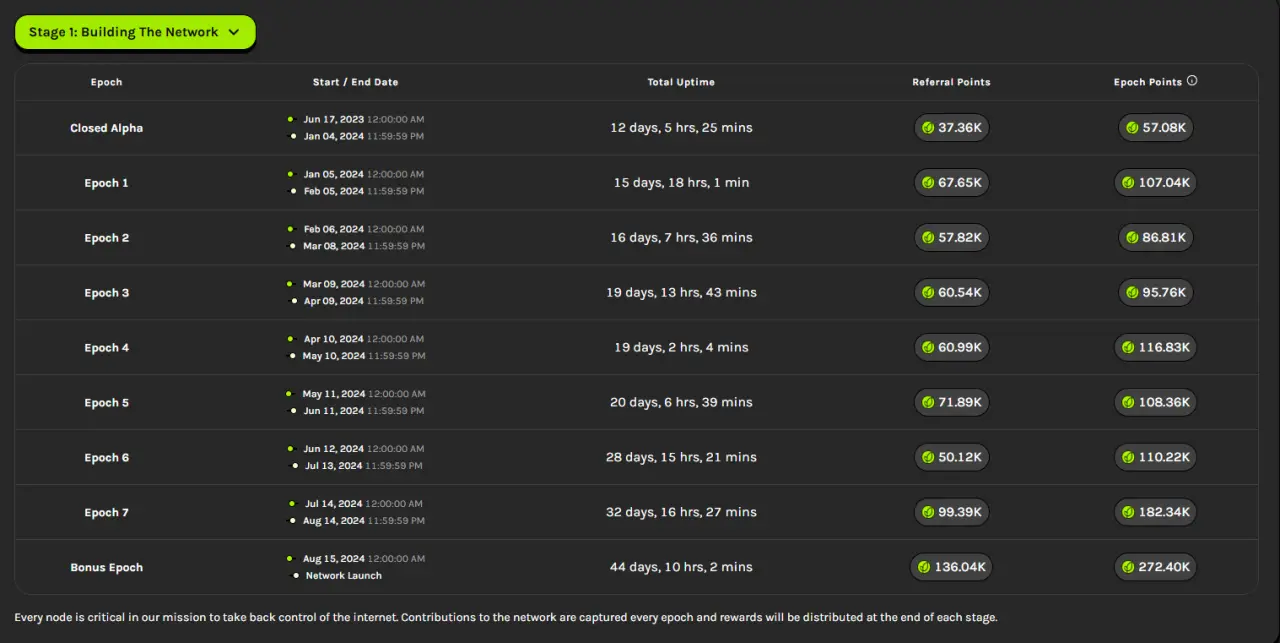Click the leaf icon in the 116.83K badge

tap(1128, 348)
